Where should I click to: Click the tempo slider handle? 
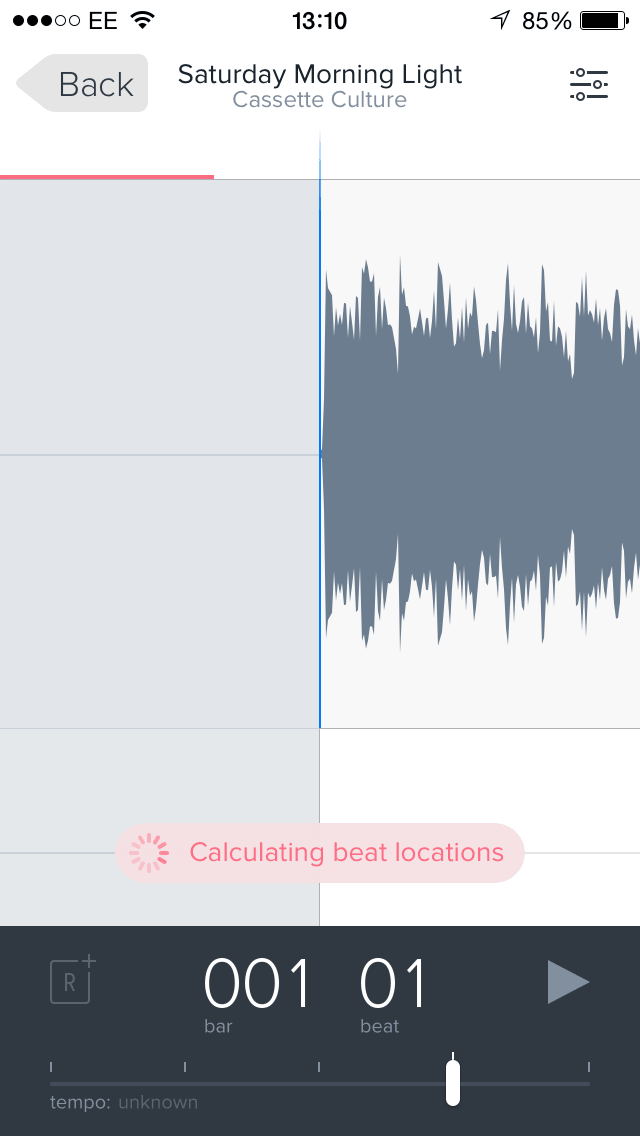[x=453, y=1082]
